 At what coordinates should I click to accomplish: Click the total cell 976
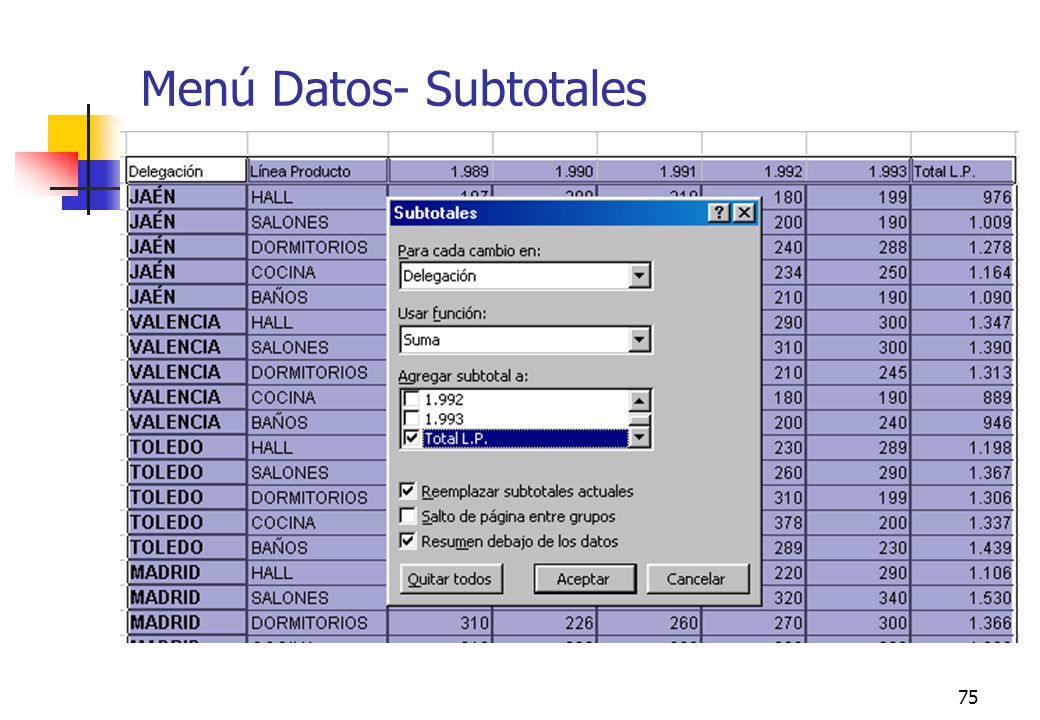click(964, 197)
